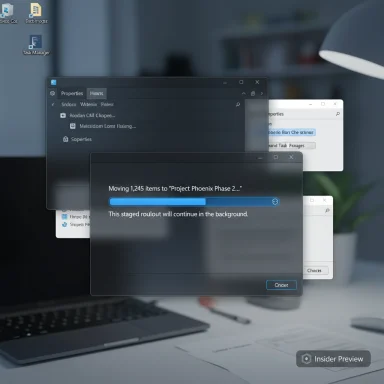Image resolution: width=384 pixels, height=384 pixels.
Task: Click the gray "Task" button in white Properties window
Action: 291,145
